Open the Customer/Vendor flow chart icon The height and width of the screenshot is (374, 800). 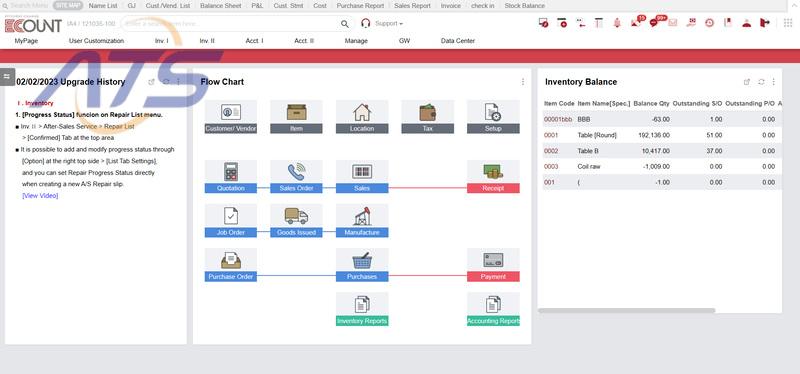tap(231, 112)
